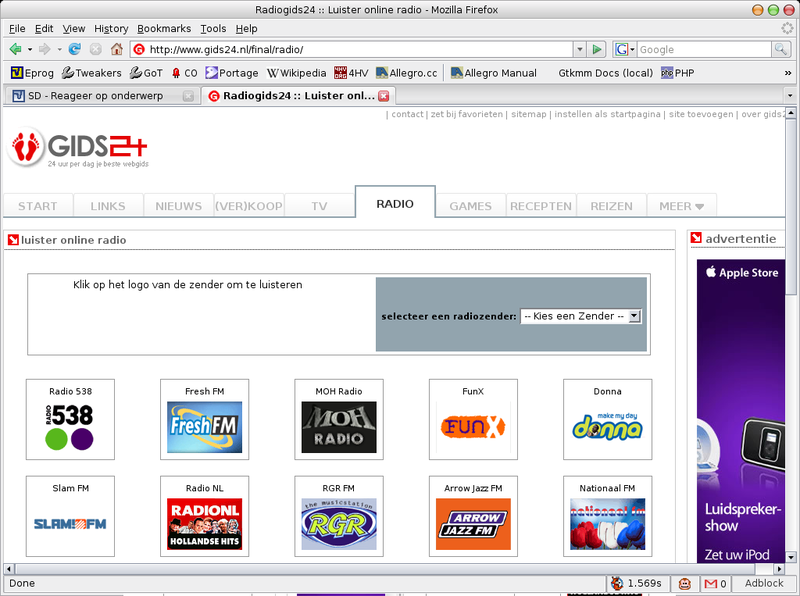The image size is (800, 596).
Task: Open the Back button history dropdown arrow
Action: pos(30,49)
